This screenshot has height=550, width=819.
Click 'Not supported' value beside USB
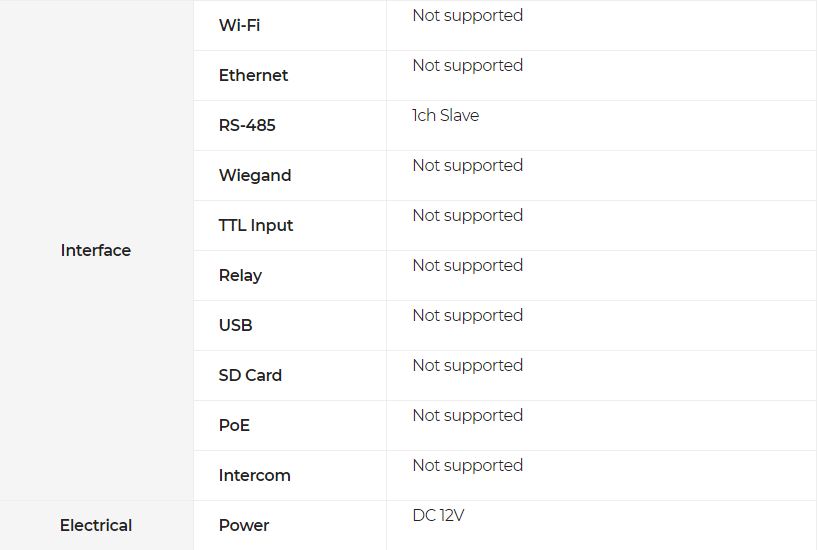[x=467, y=315]
